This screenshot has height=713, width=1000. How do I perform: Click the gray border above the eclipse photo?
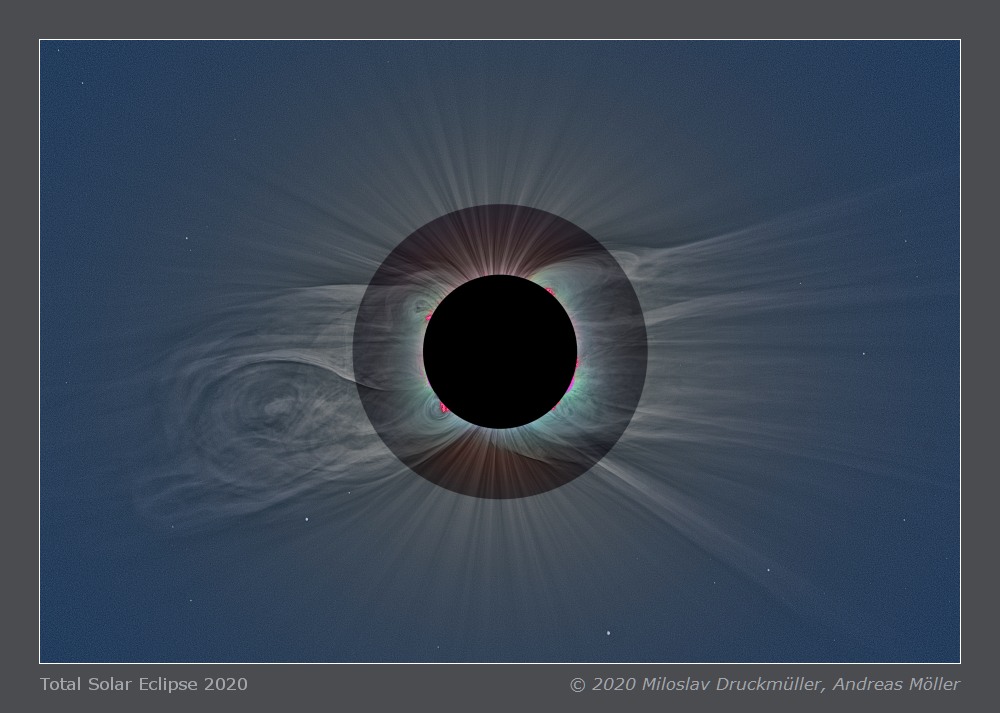click(x=500, y=19)
